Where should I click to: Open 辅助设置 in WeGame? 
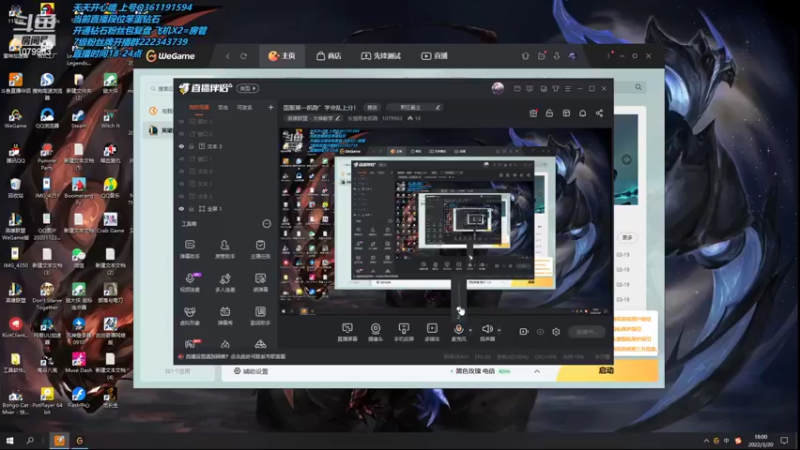tap(251, 371)
